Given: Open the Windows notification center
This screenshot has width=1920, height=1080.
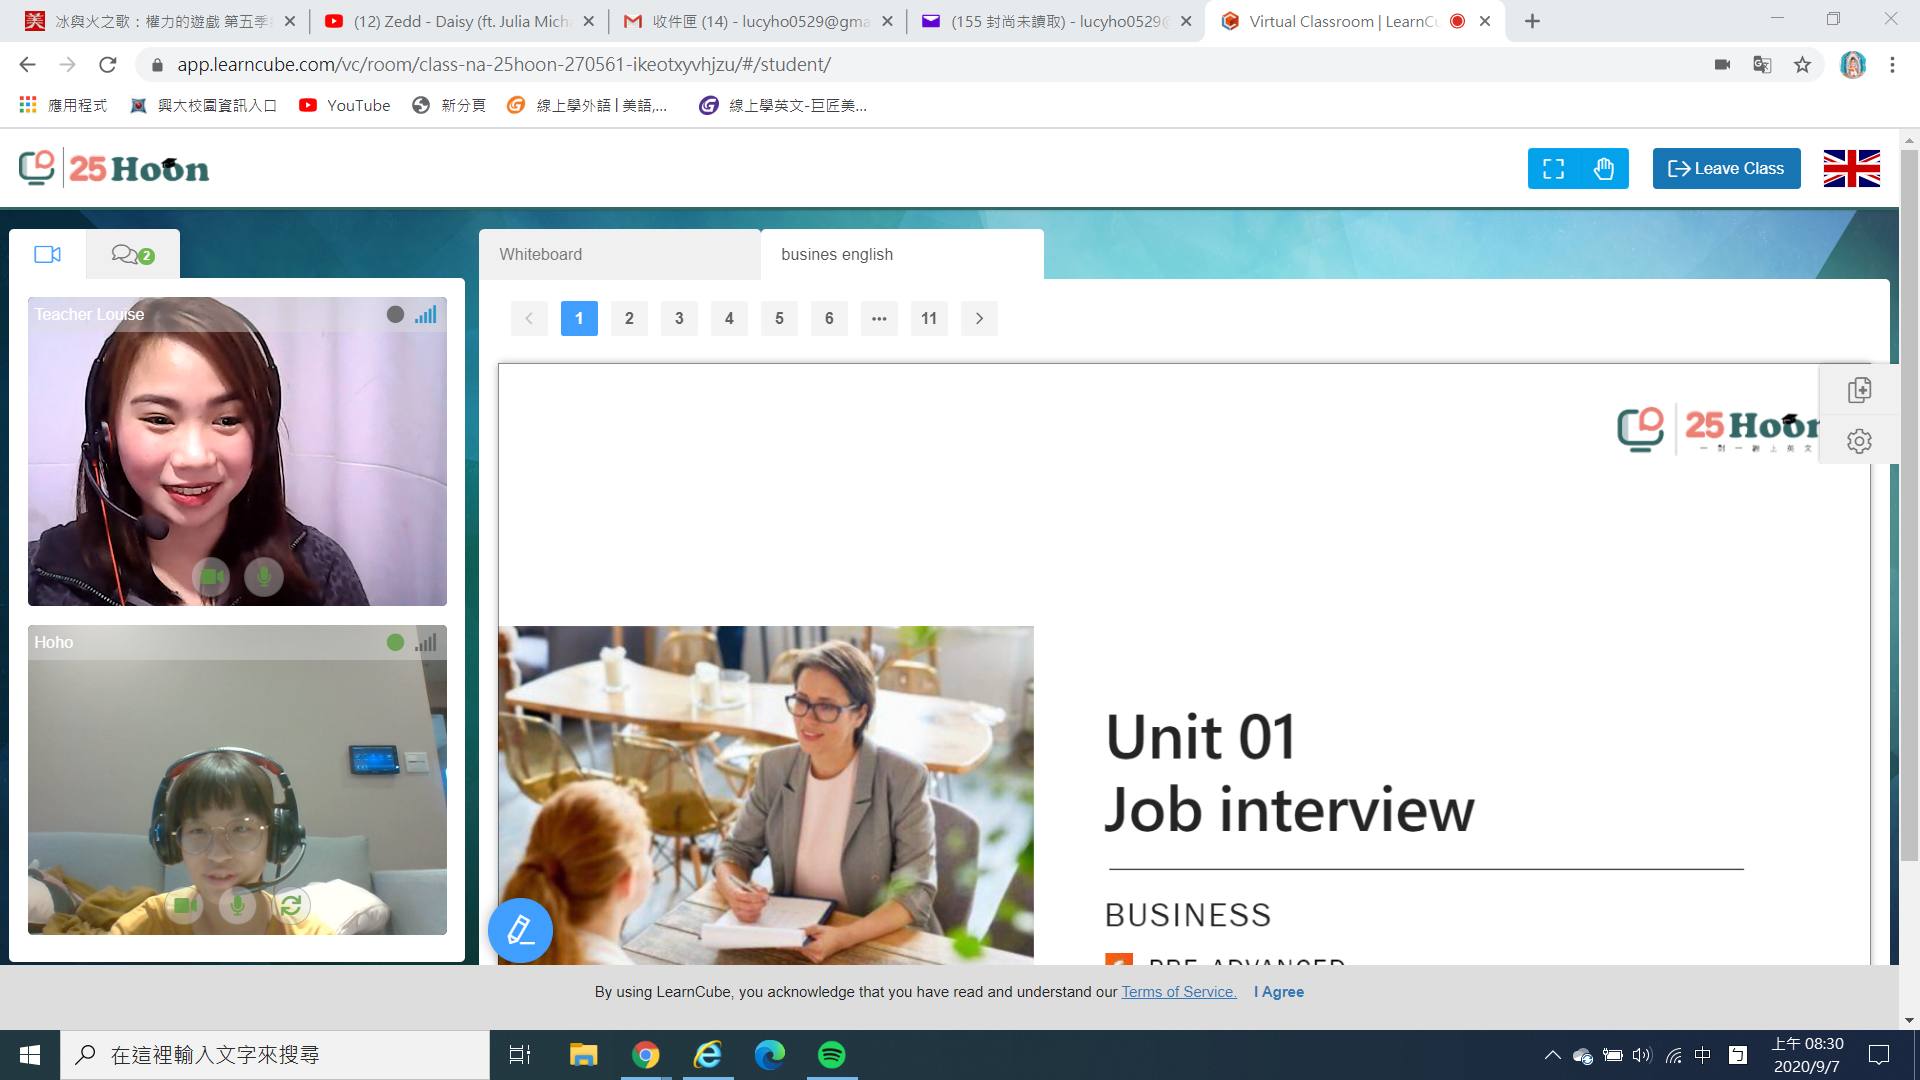Looking at the screenshot, I should point(1879,1055).
